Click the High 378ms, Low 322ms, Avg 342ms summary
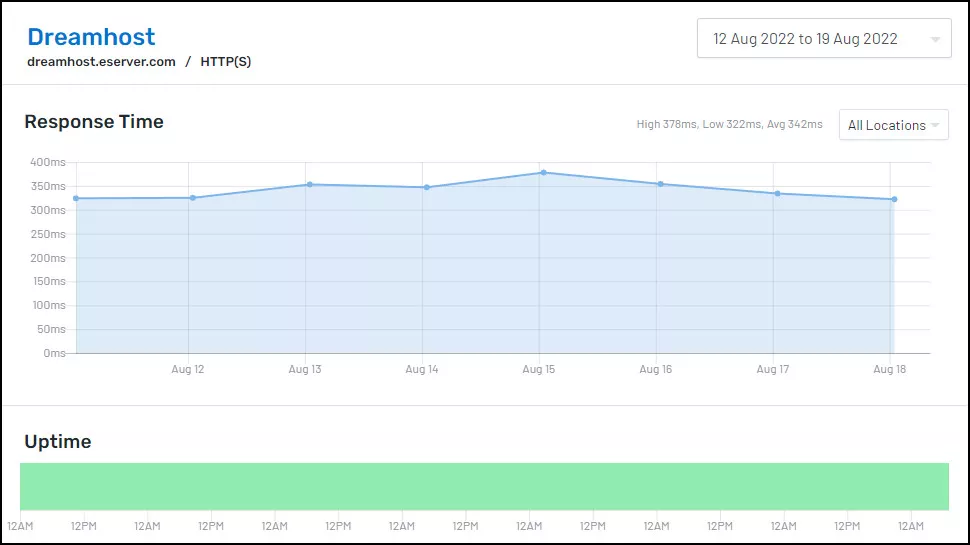Image resolution: width=970 pixels, height=545 pixels. pyautogui.click(x=729, y=124)
